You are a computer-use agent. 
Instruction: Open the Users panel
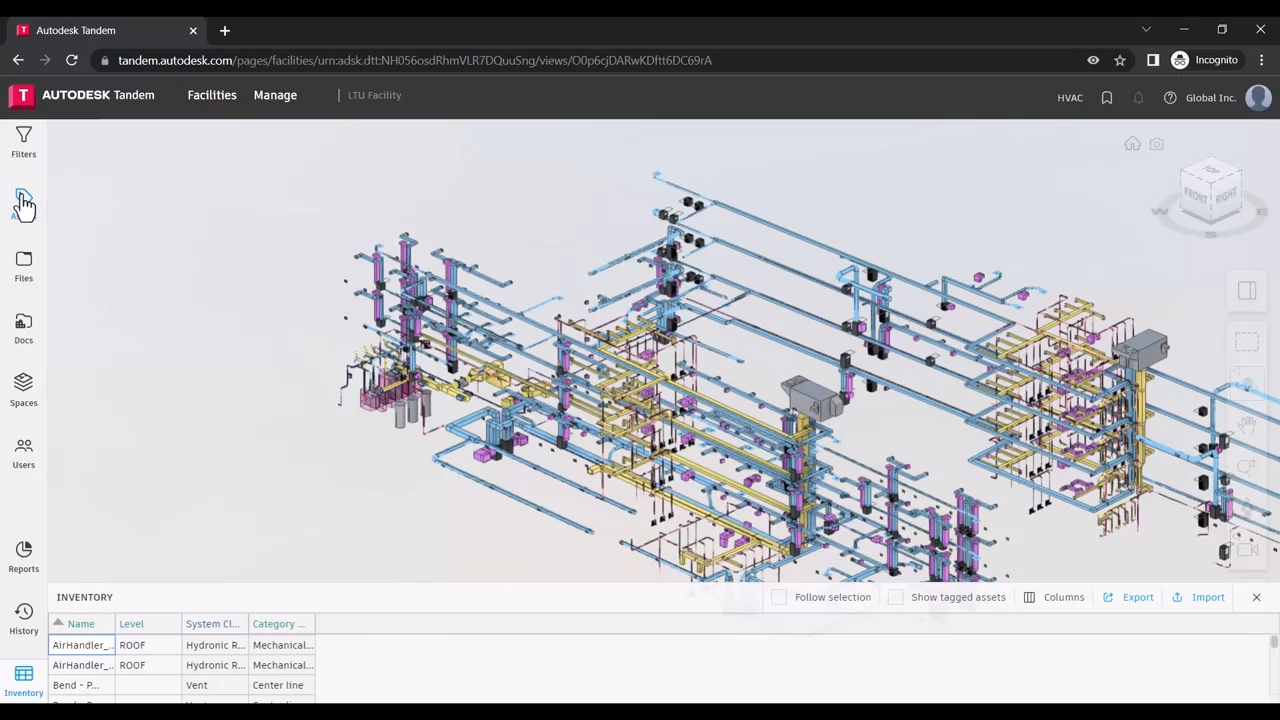tap(23, 452)
